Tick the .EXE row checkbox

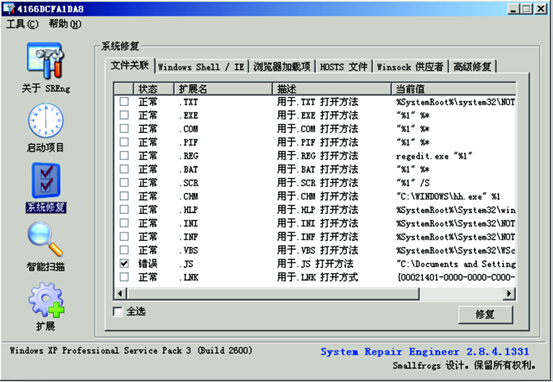pos(124,115)
